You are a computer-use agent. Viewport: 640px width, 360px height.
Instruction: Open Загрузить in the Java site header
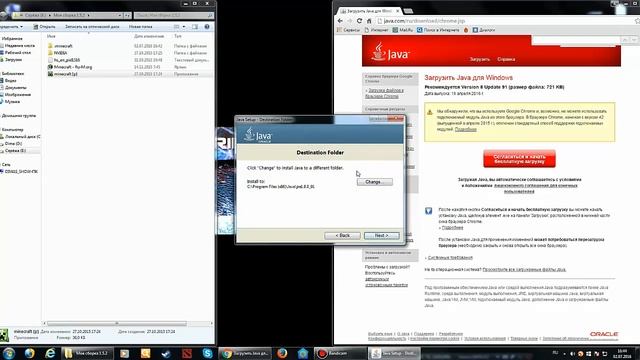point(480,59)
